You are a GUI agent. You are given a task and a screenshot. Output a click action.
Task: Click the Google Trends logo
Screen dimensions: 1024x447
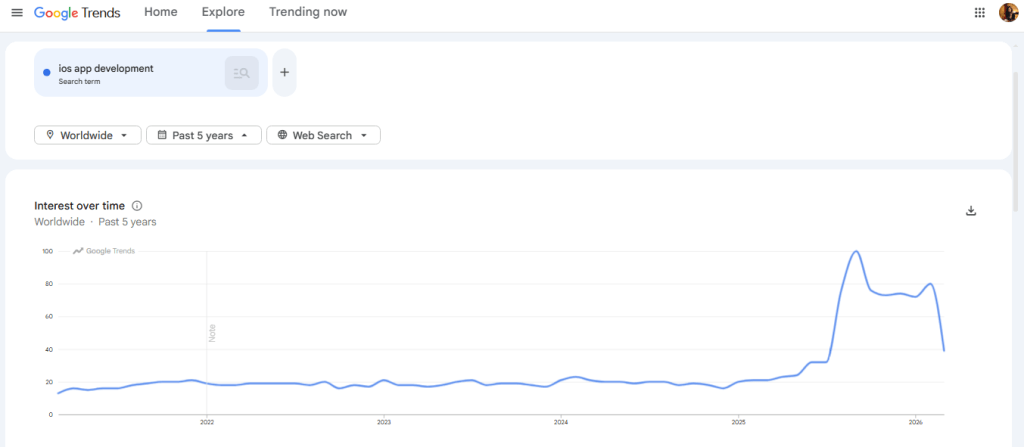click(x=80, y=12)
